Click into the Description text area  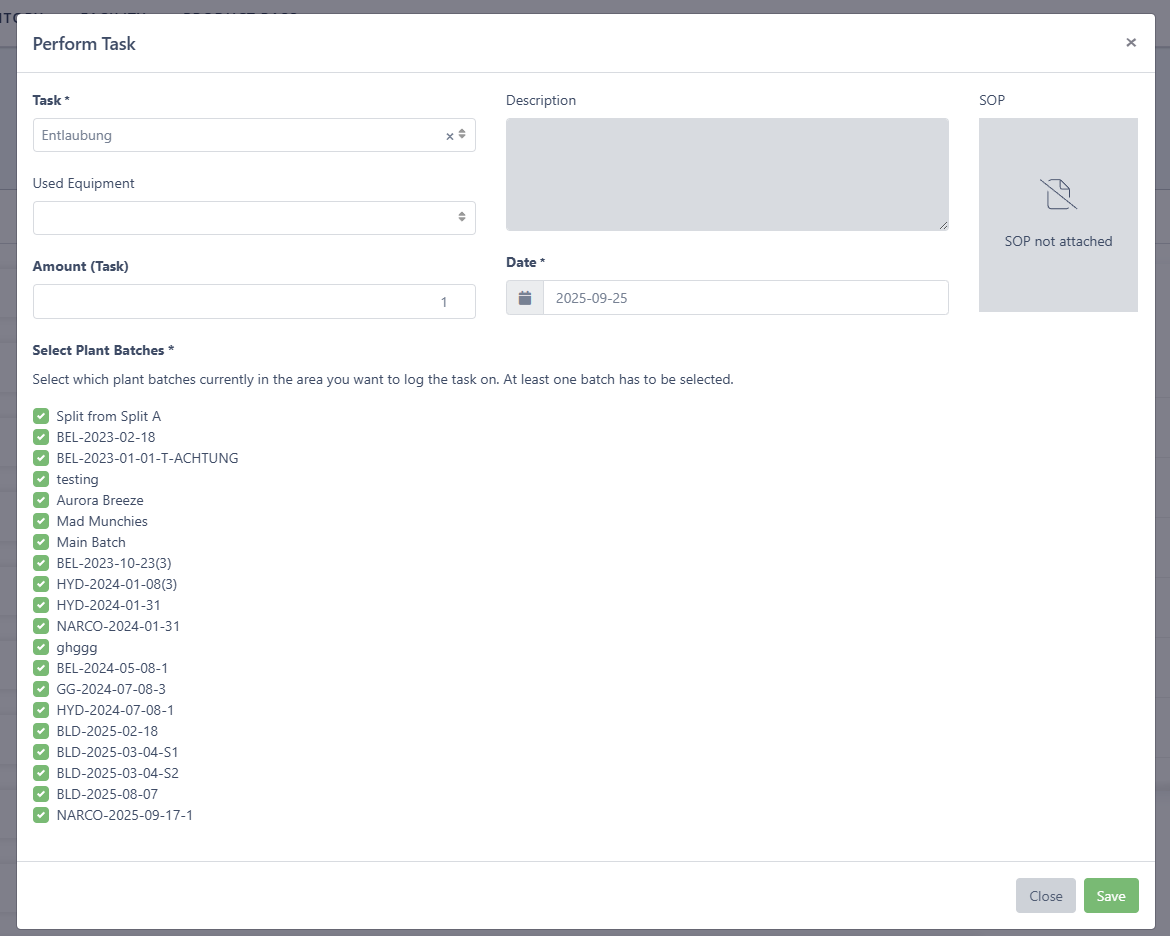click(x=727, y=174)
